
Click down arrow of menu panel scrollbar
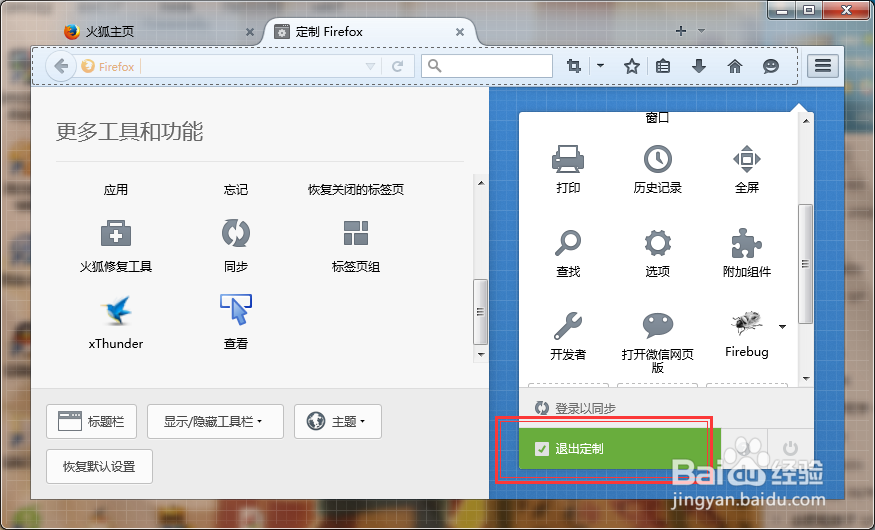(x=806, y=379)
